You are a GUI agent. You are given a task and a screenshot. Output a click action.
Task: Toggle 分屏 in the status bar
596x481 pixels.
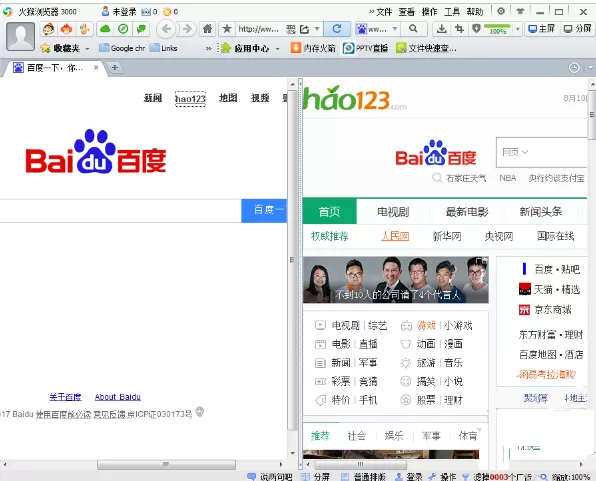click(x=315, y=476)
